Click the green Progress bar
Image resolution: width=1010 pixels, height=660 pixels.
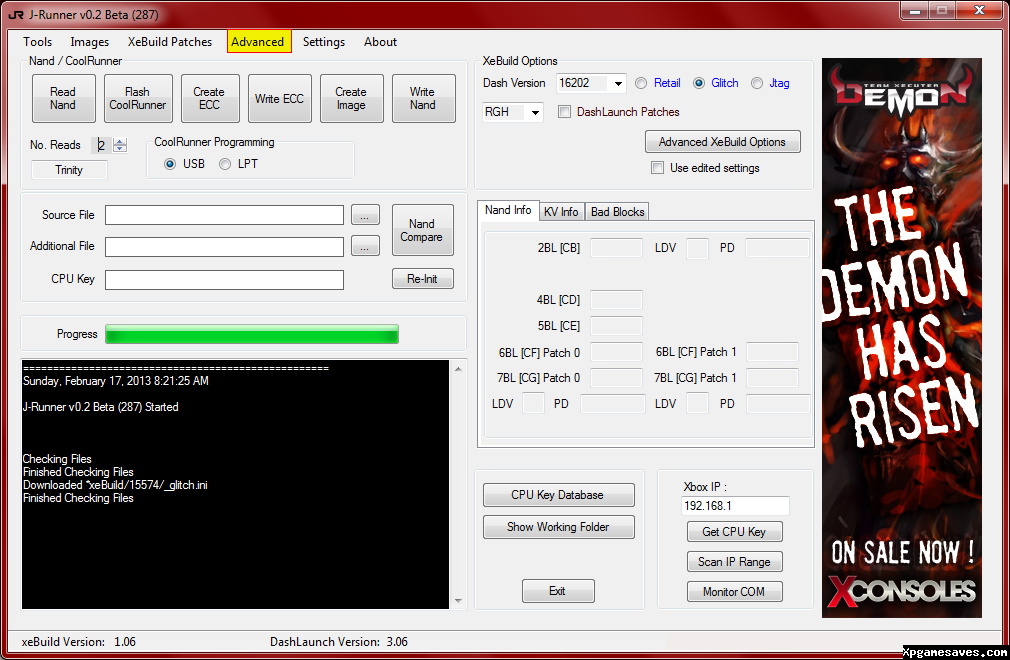251,334
